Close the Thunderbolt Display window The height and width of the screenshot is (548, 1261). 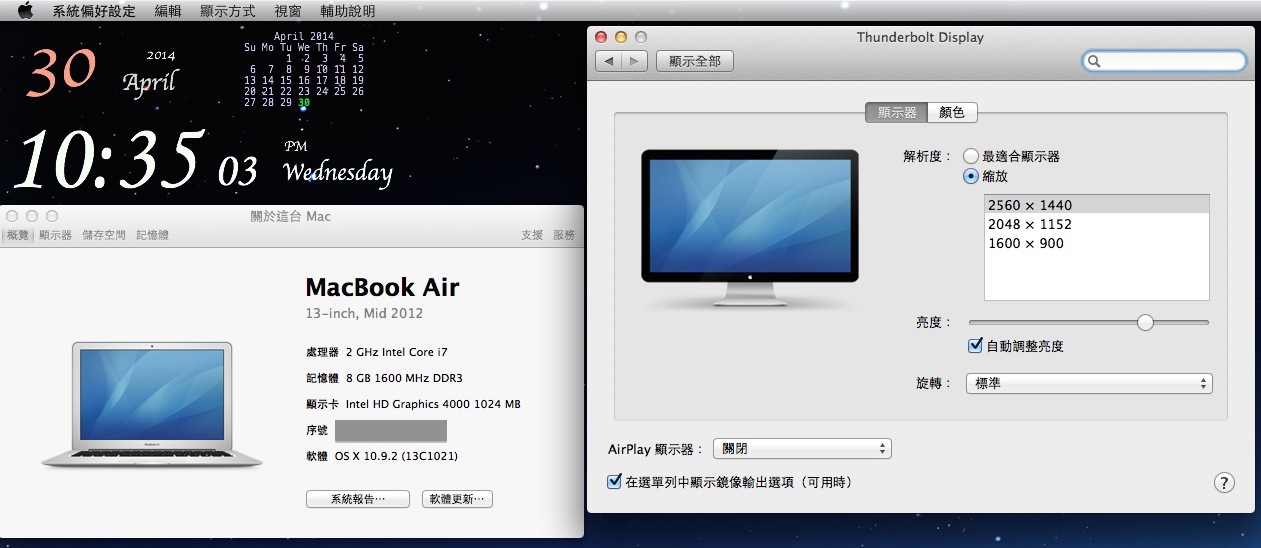601,37
